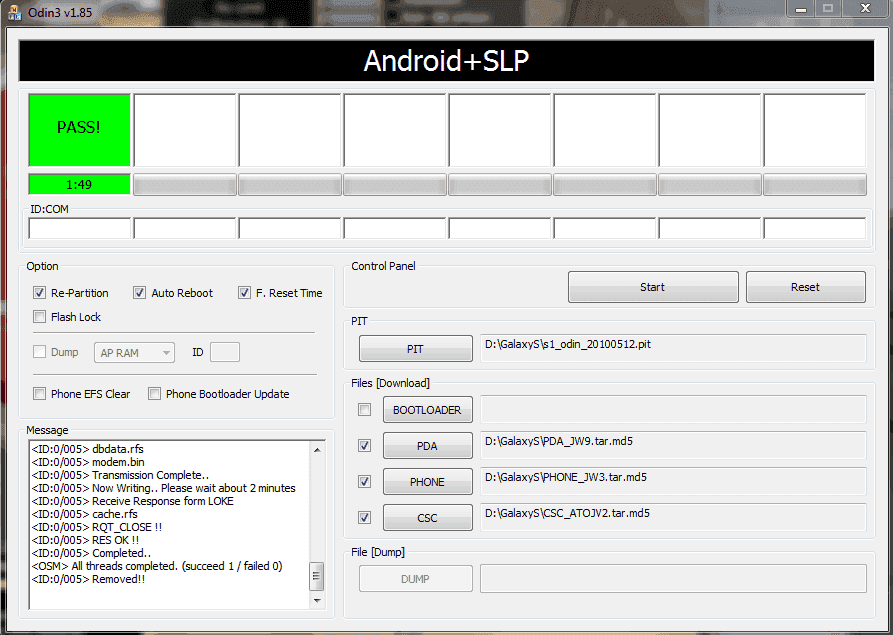Click the 'cache.rfs' log line
Image resolution: width=893 pixels, height=635 pixels.
(x=85, y=514)
